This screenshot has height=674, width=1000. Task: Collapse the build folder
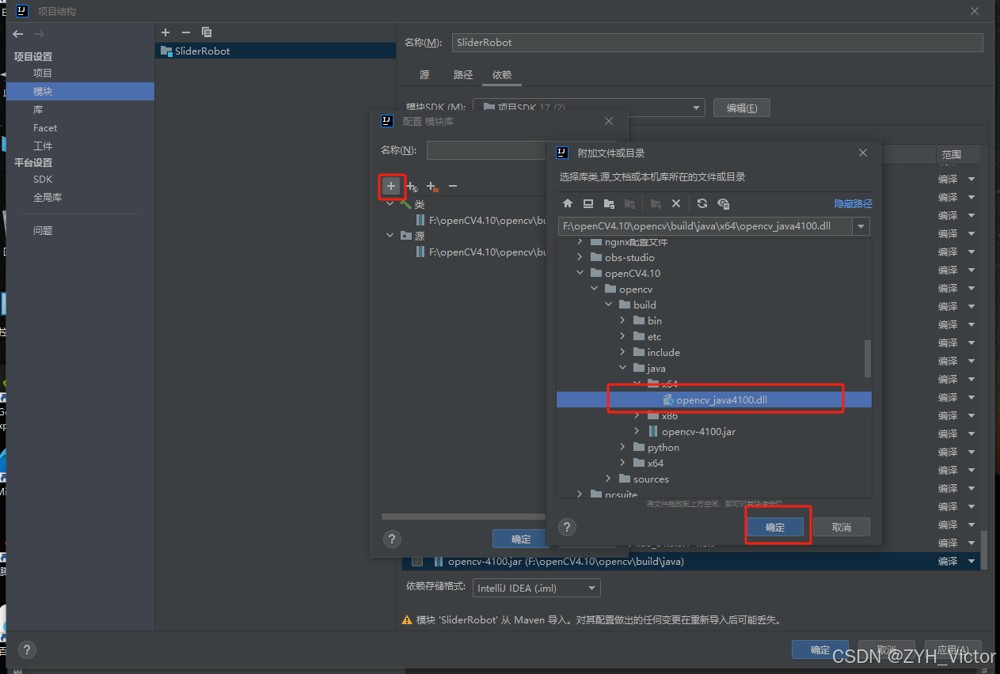click(x=608, y=305)
